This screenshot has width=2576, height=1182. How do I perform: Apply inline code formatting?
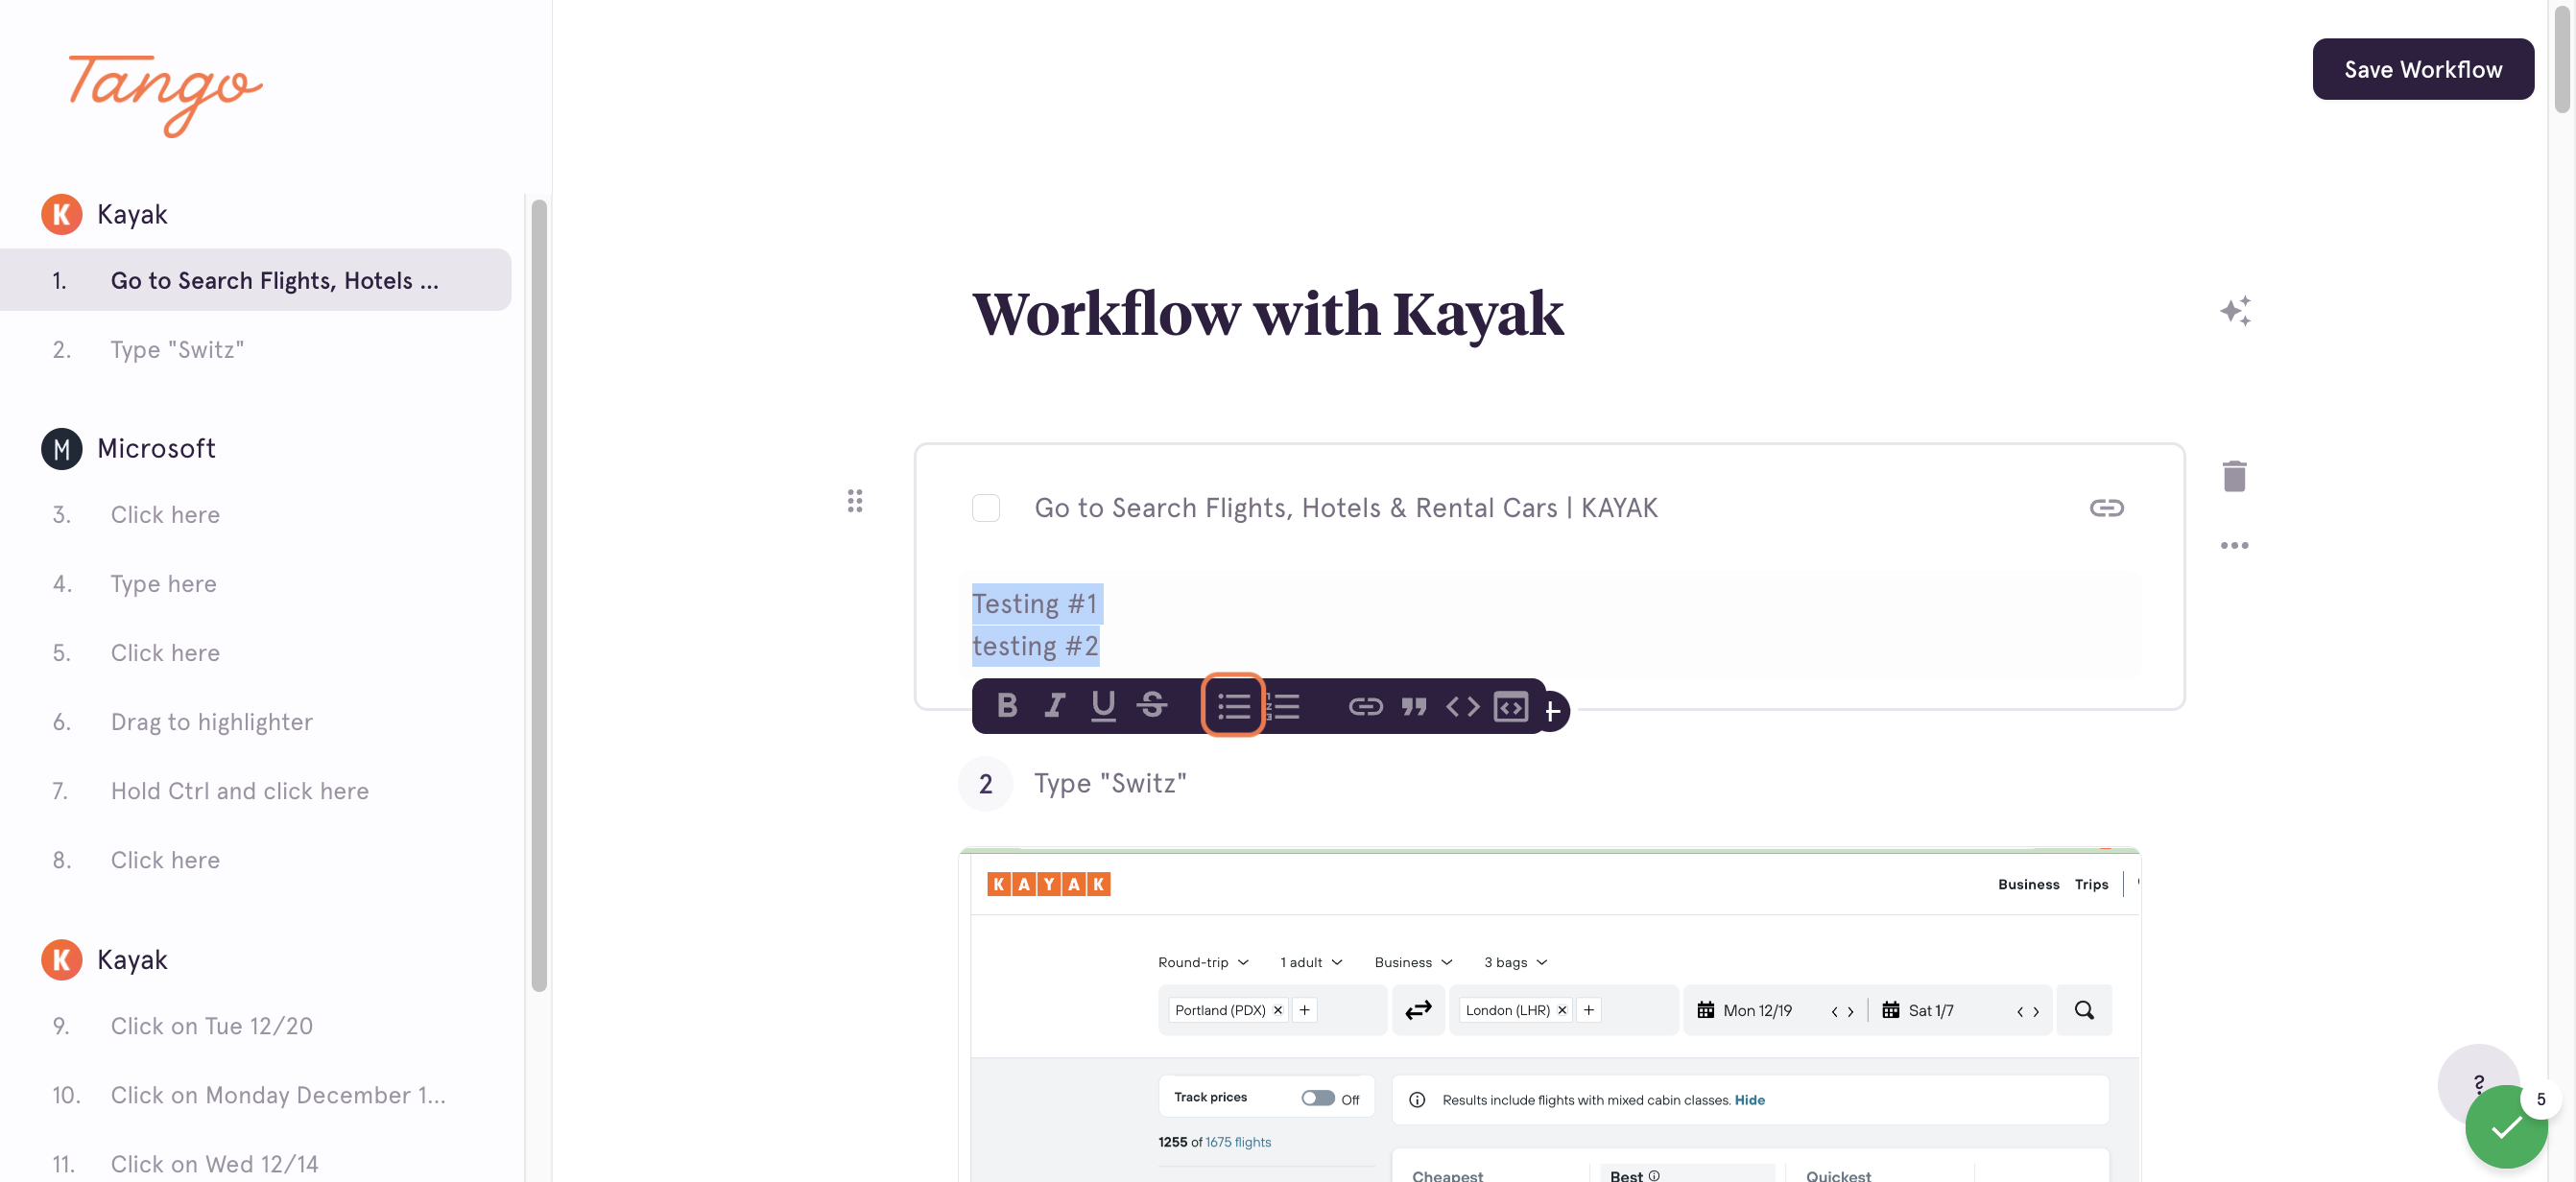tap(1462, 707)
